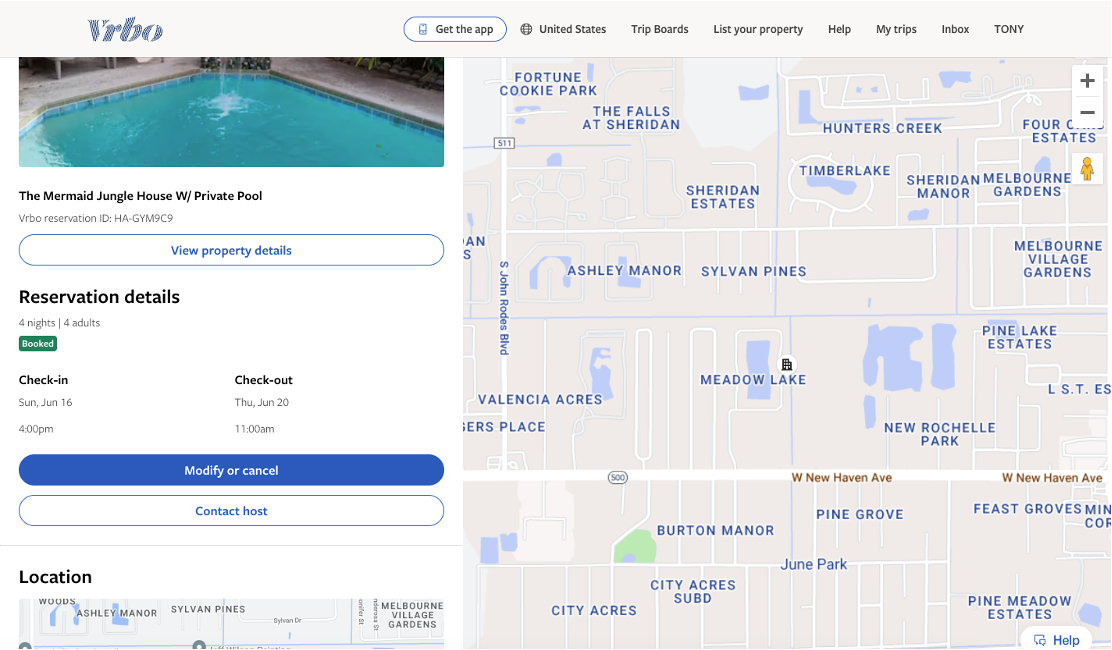Click Modify or cancel button
This screenshot has width=1112, height=650.
pos(231,470)
